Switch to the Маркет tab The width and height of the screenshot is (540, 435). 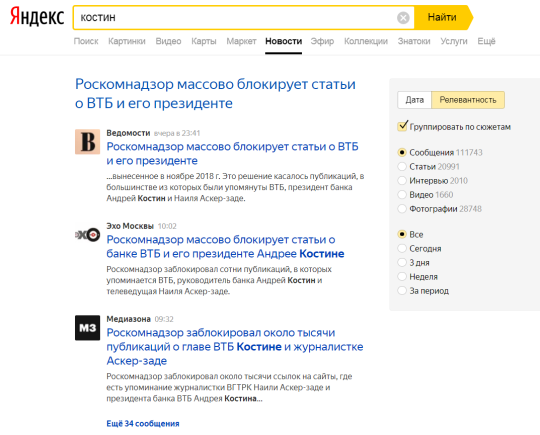tap(241, 41)
